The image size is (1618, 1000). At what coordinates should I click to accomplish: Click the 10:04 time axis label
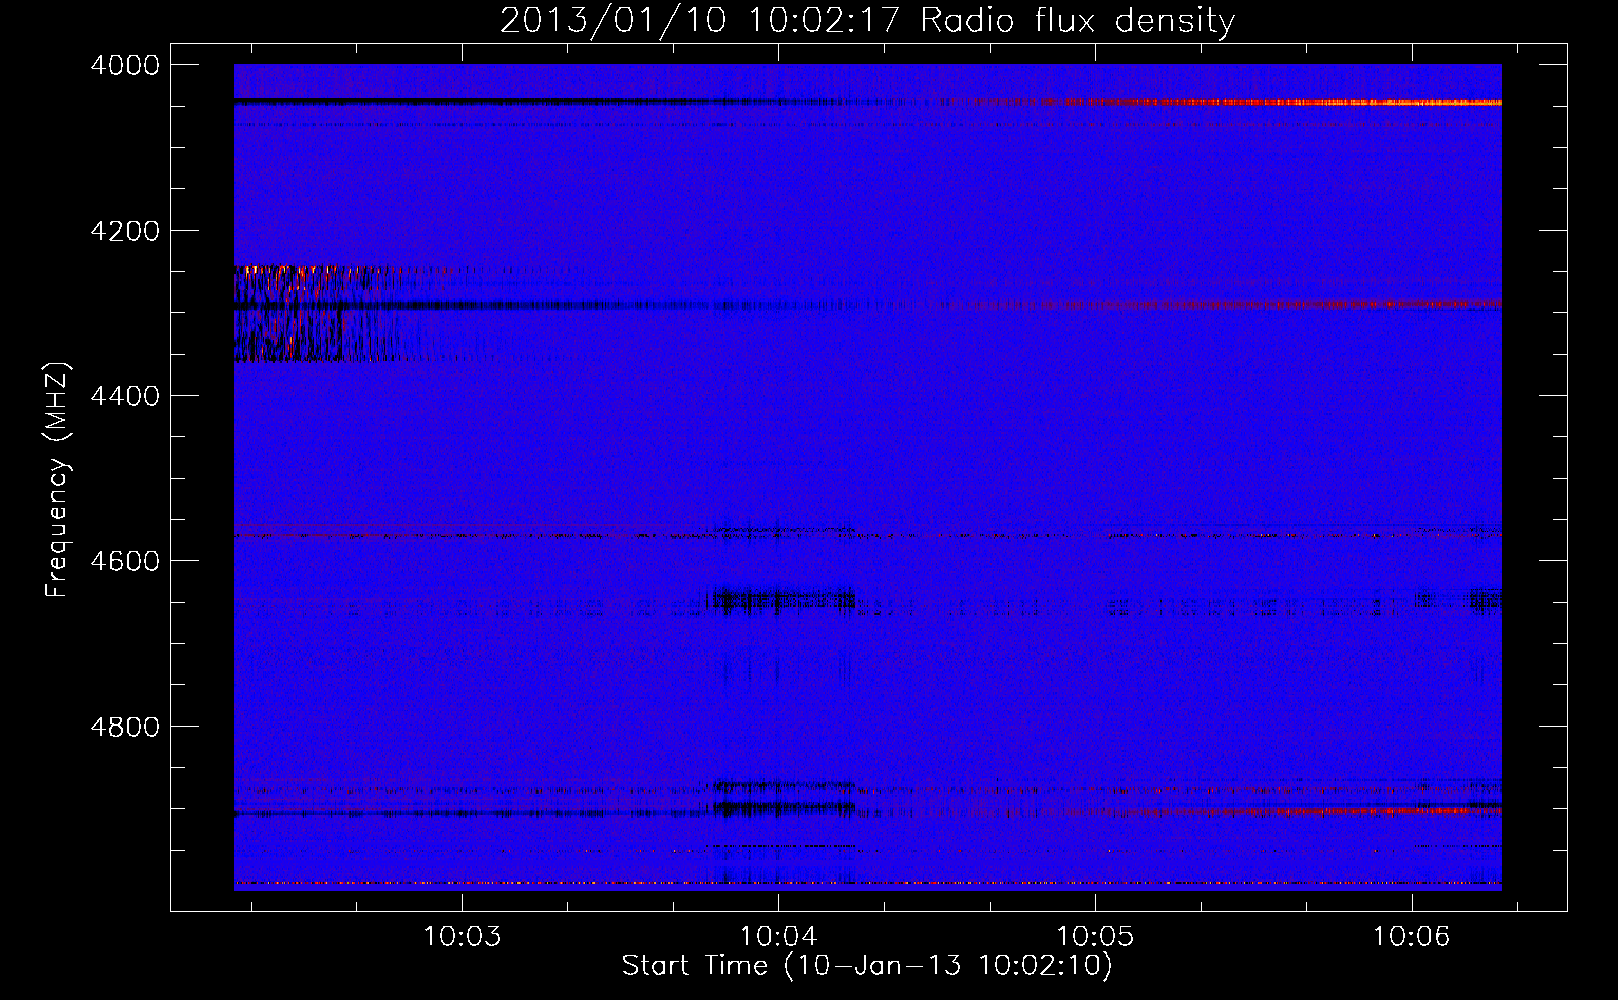point(778,937)
